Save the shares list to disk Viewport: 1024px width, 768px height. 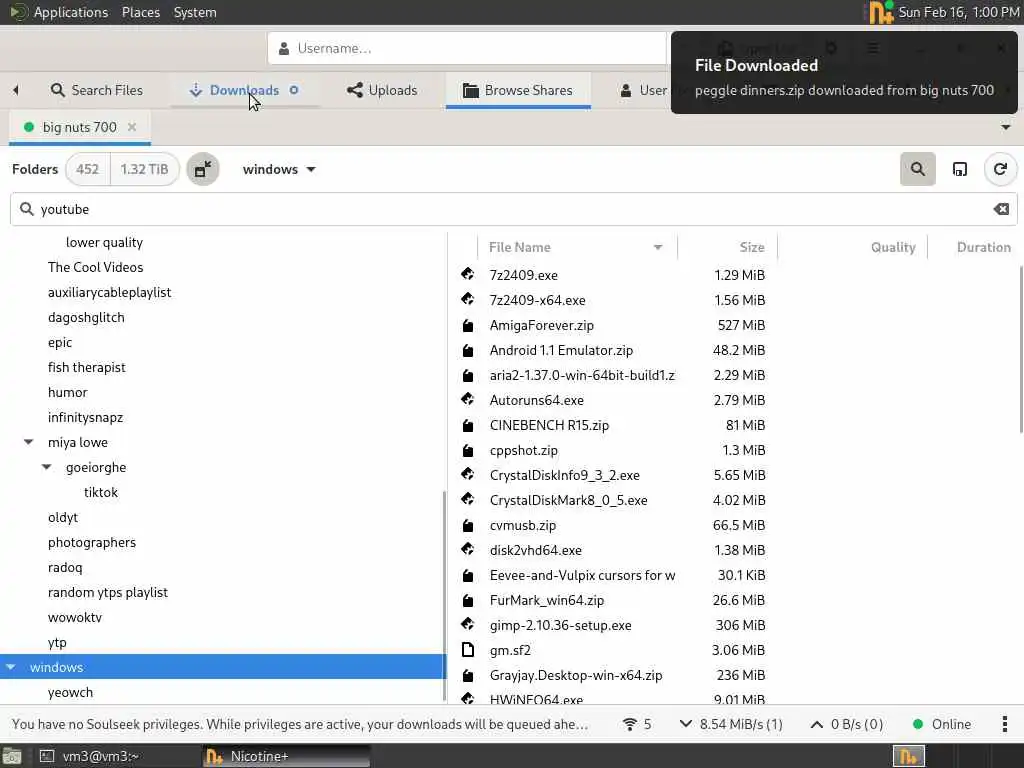pyautogui.click(x=959, y=169)
